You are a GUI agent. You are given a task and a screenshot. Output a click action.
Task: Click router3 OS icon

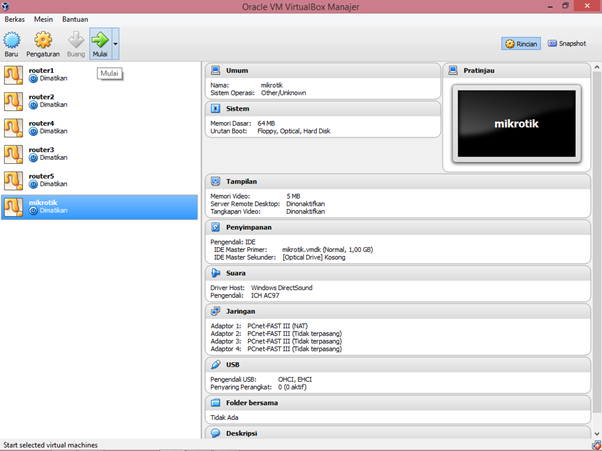pyautogui.click(x=13, y=154)
